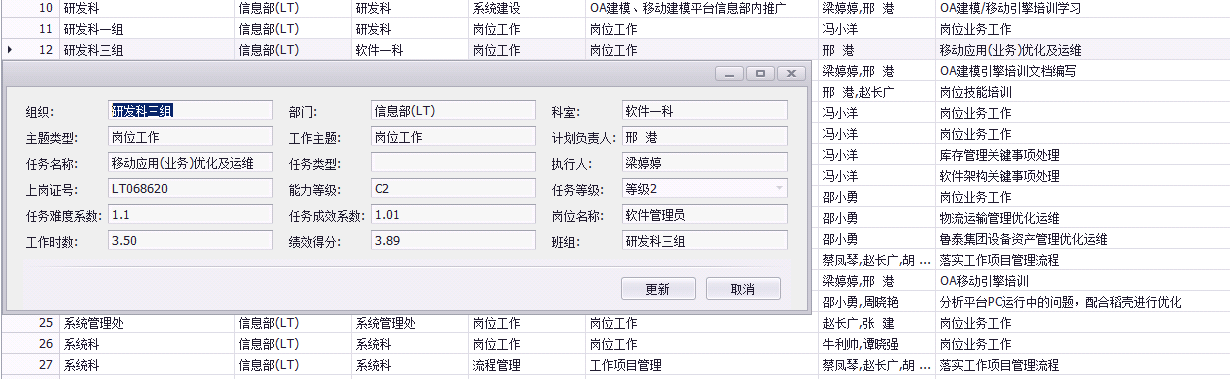Click the 更新 button
Screen dimensions: 1230x379
point(657,289)
